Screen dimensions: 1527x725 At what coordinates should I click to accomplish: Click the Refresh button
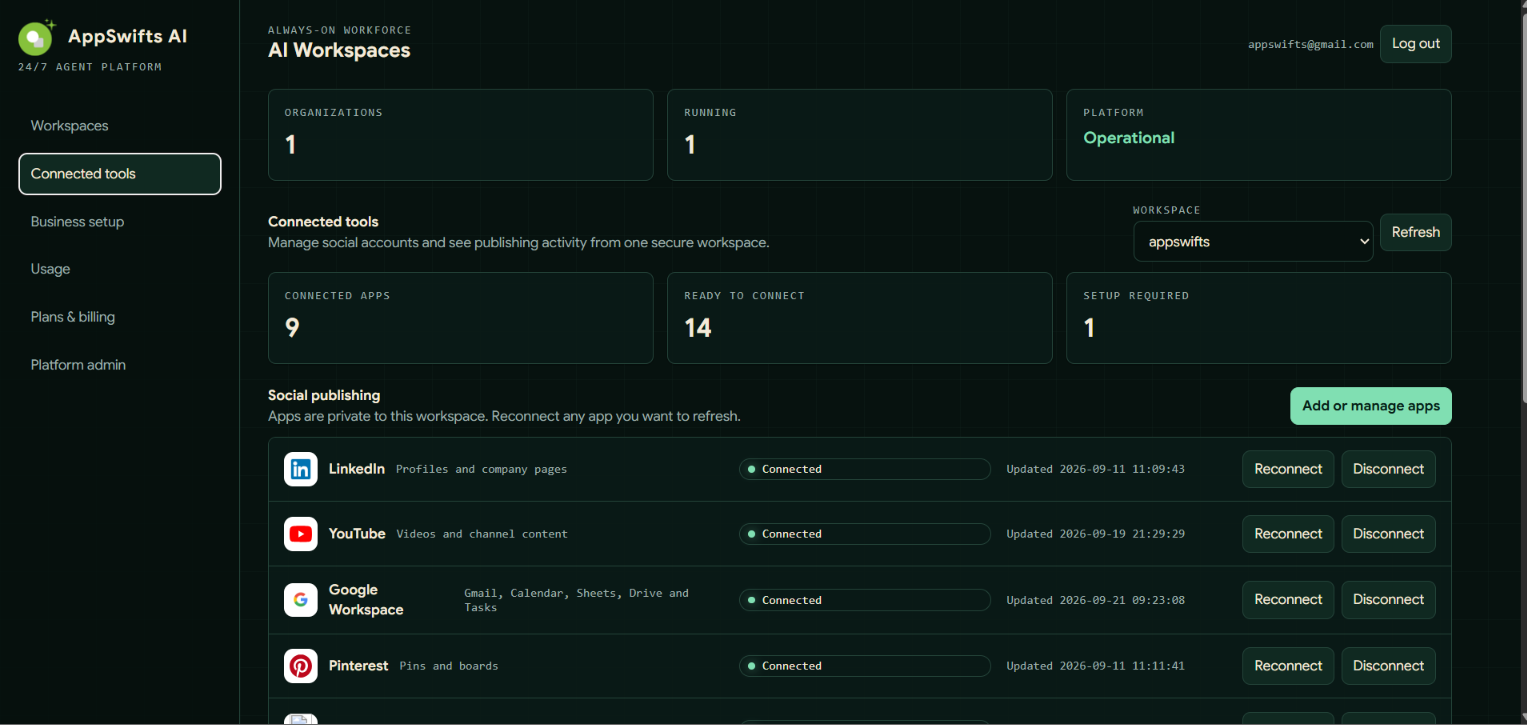click(1416, 232)
